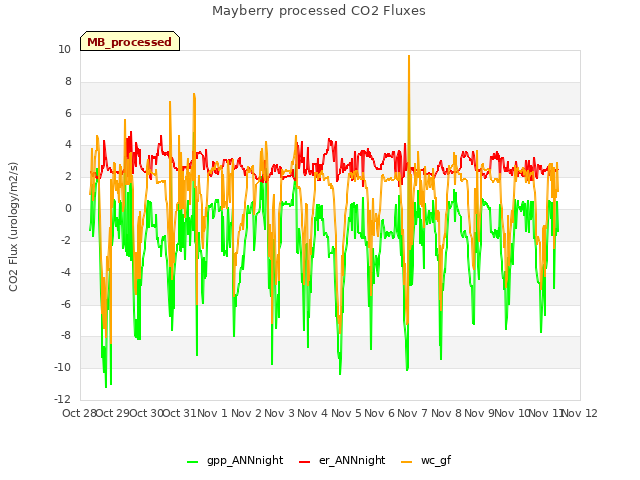Toggle the gpp_ANNnight legend entry
The height and width of the screenshot is (480, 640).
(235, 460)
